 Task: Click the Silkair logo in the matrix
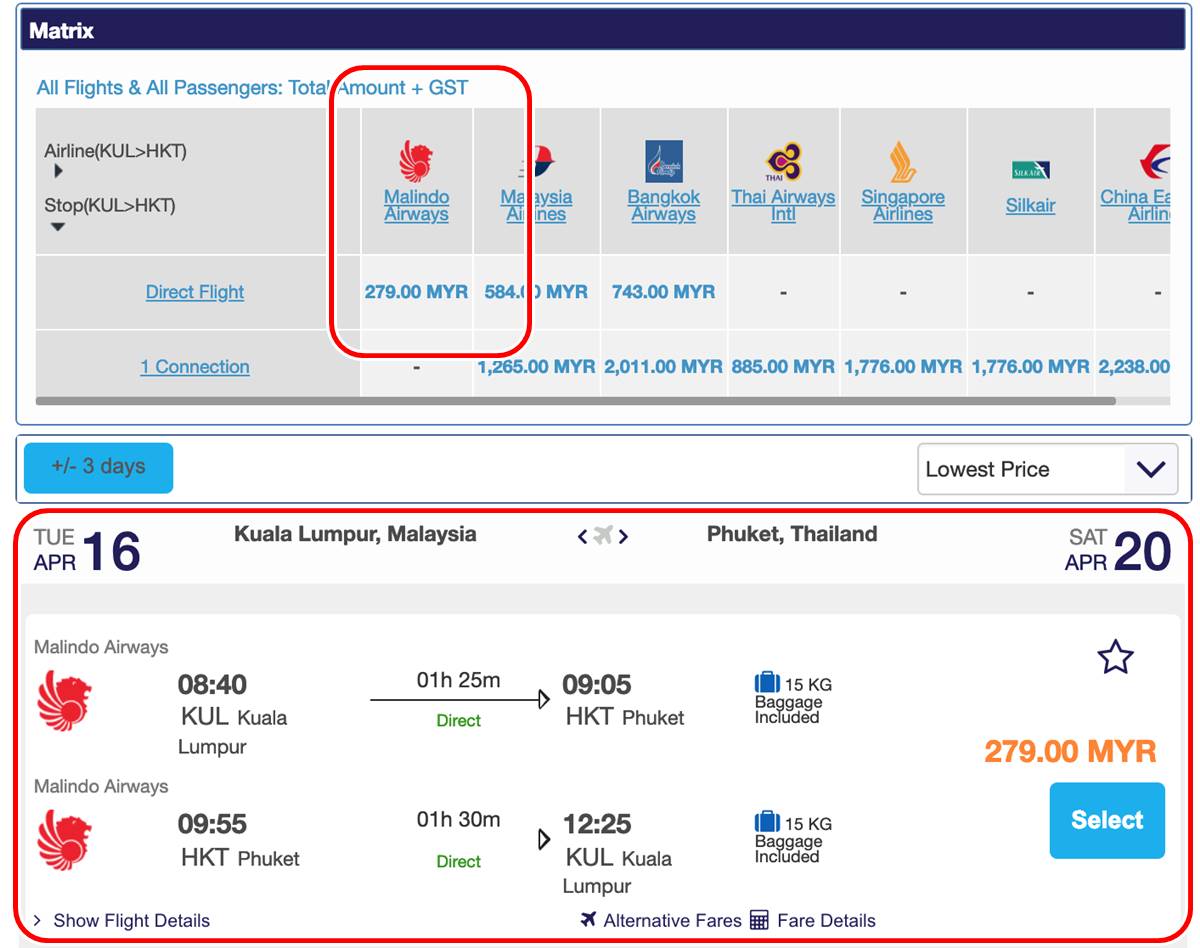[1030, 170]
